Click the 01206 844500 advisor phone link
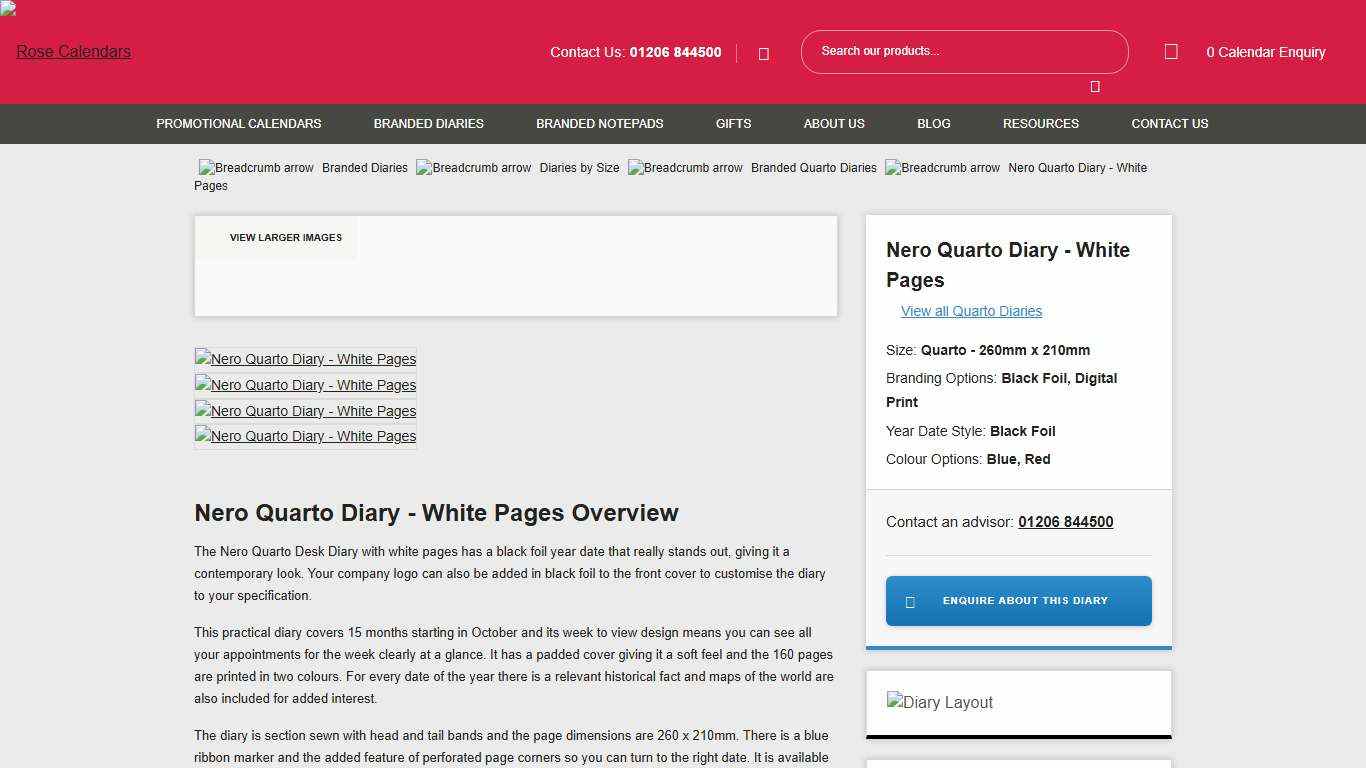The width and height of the screenshot is (1366, 768). (1065, 521)
